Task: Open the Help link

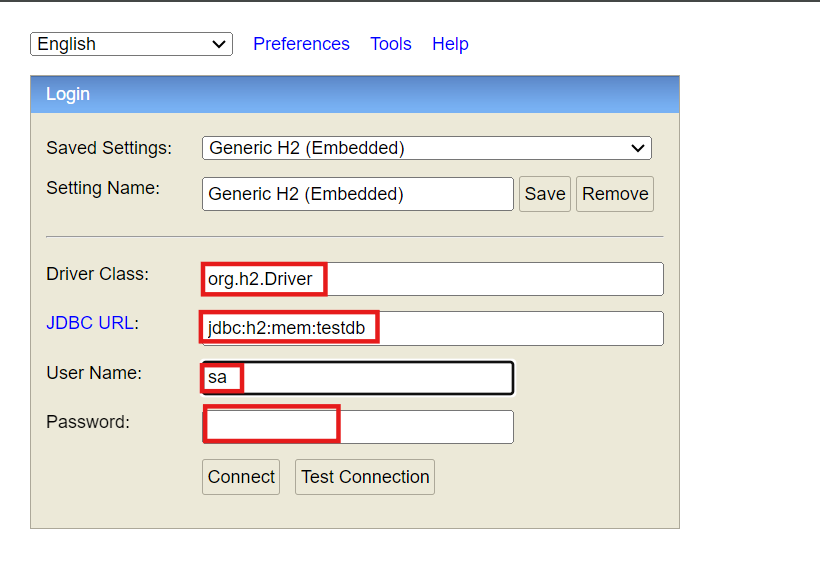Action: [450, 44]
